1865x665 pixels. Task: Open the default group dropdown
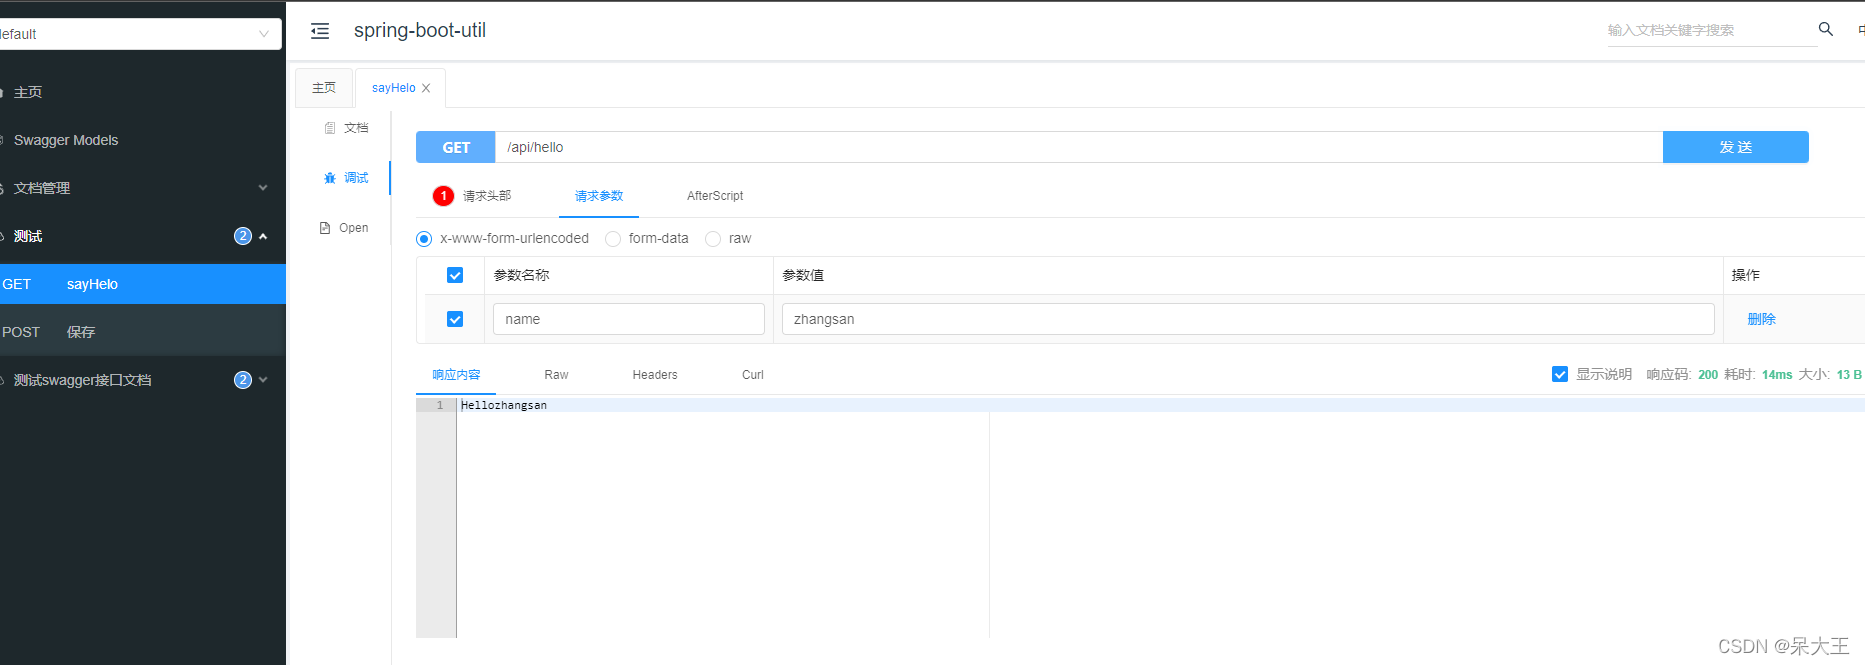(139, 34)
